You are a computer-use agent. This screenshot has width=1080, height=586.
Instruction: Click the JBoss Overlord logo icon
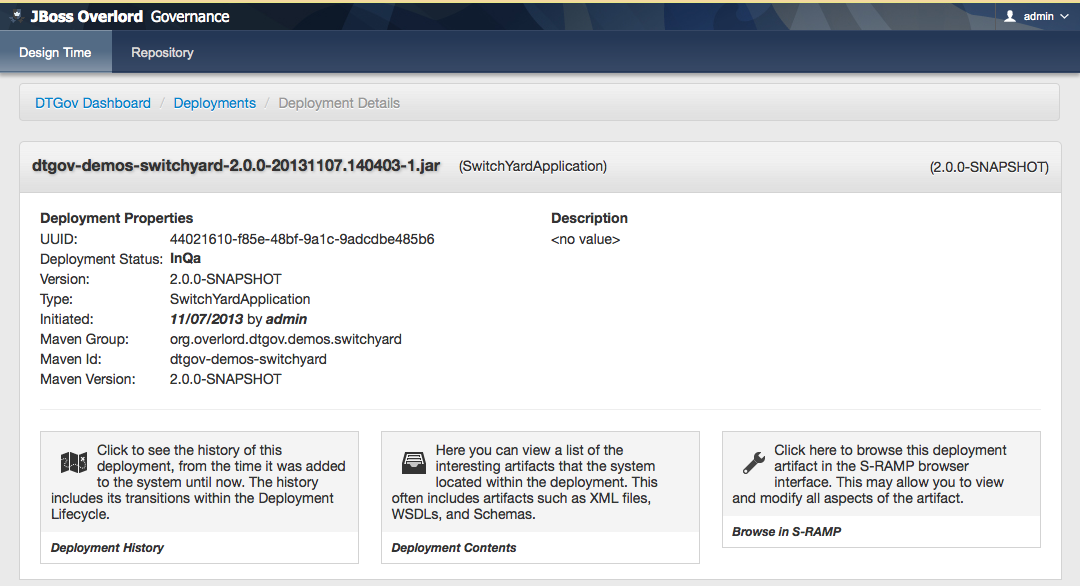tap(17, 15)
